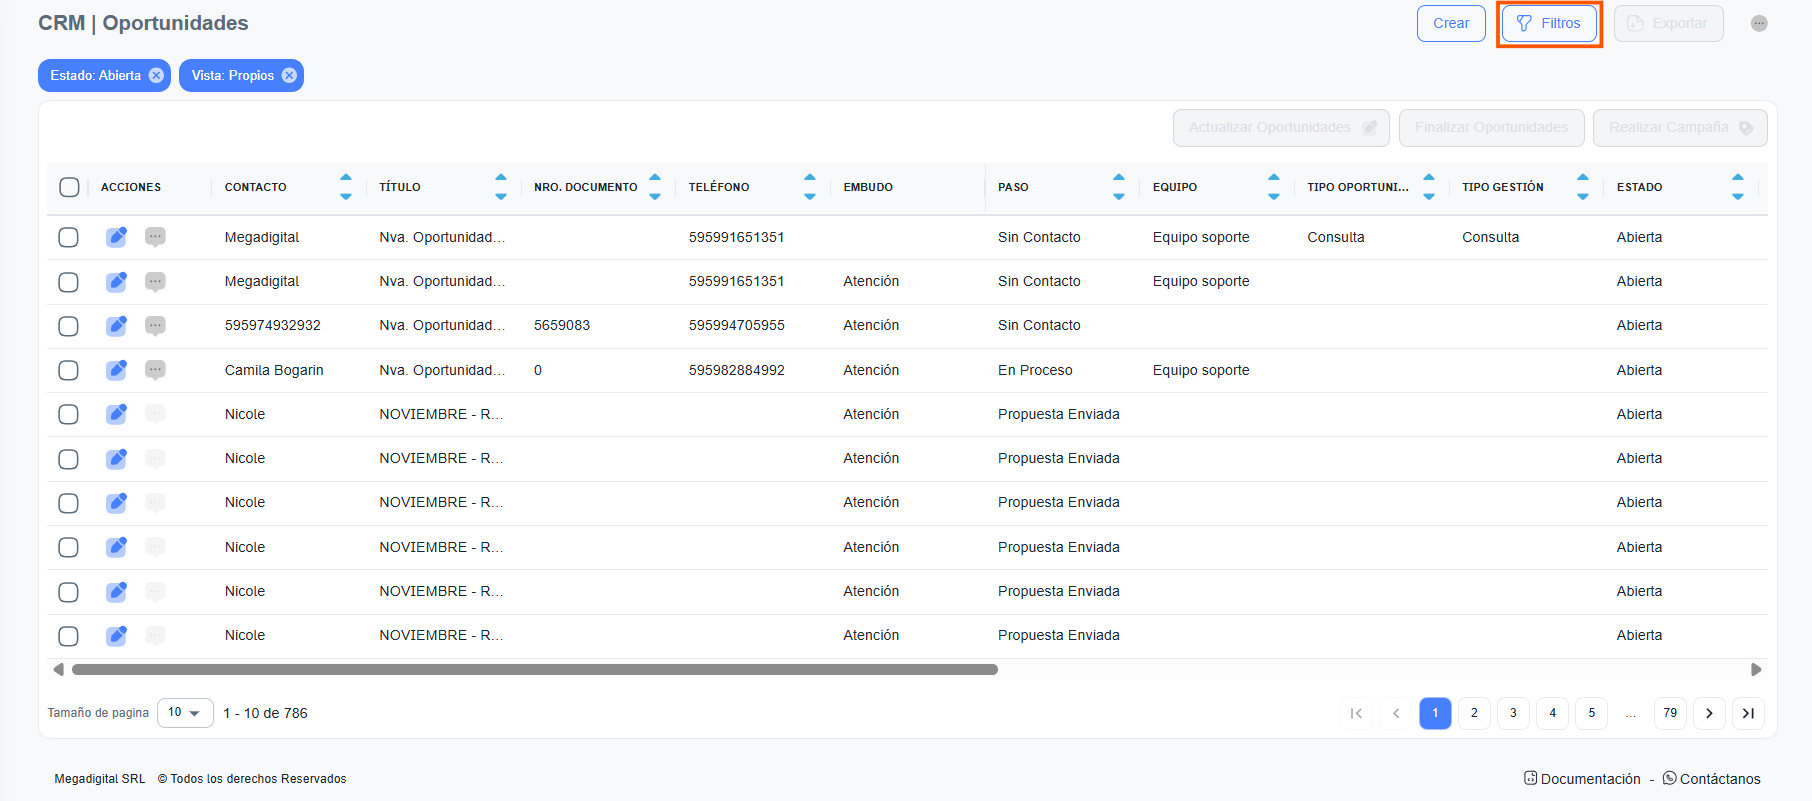Open comments icon on first Megadigital row
This screenshot has width=1812, height=801.
155,237
